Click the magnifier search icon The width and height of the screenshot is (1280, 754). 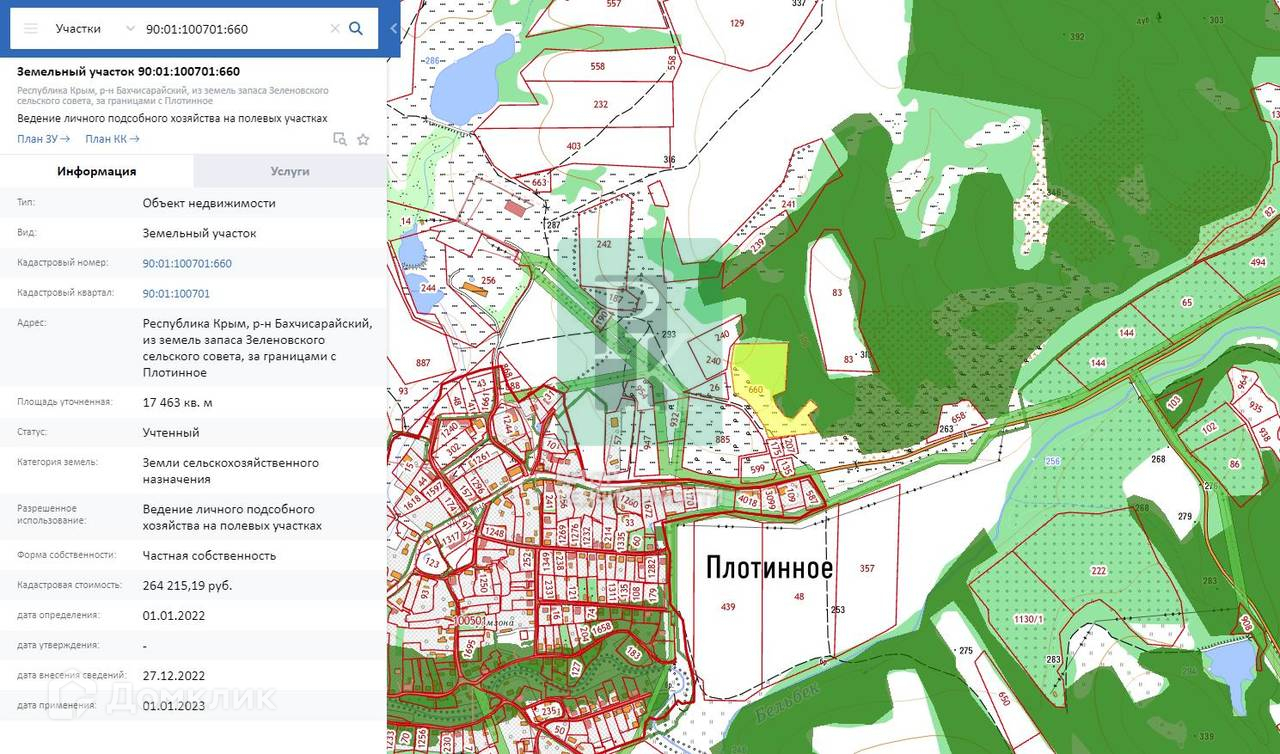pyautogui.click(x=356, y=29)
